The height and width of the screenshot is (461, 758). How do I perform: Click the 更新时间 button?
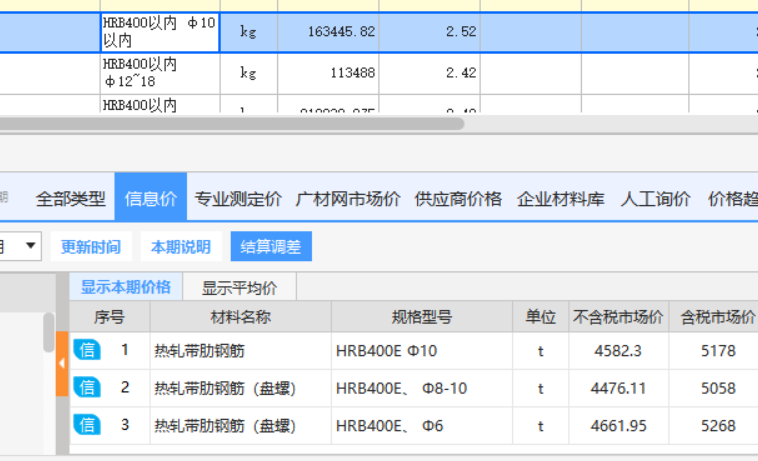[x=90, y=246]
